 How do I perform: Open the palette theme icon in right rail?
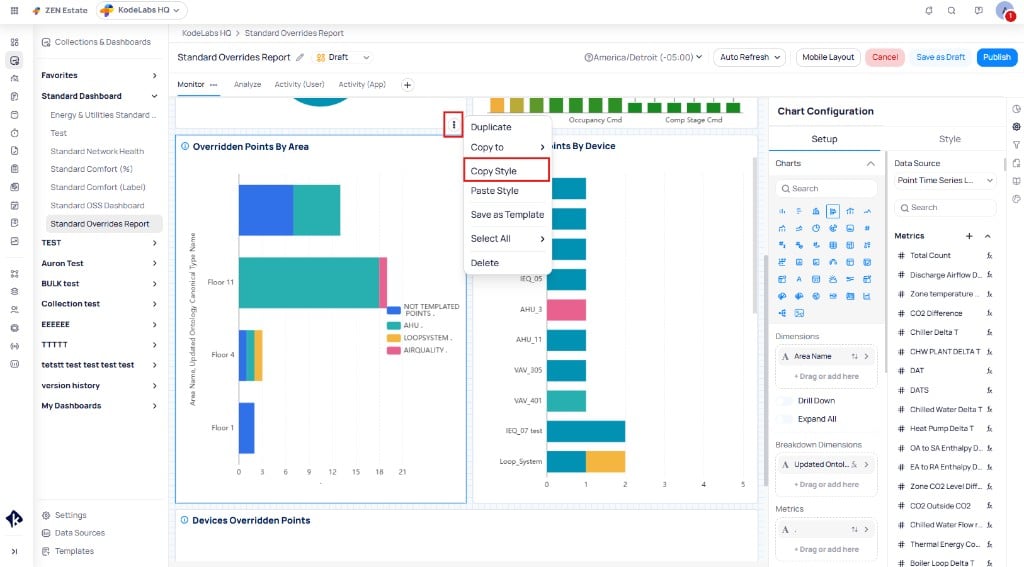pyautogui.click(x=1017, y=199)
